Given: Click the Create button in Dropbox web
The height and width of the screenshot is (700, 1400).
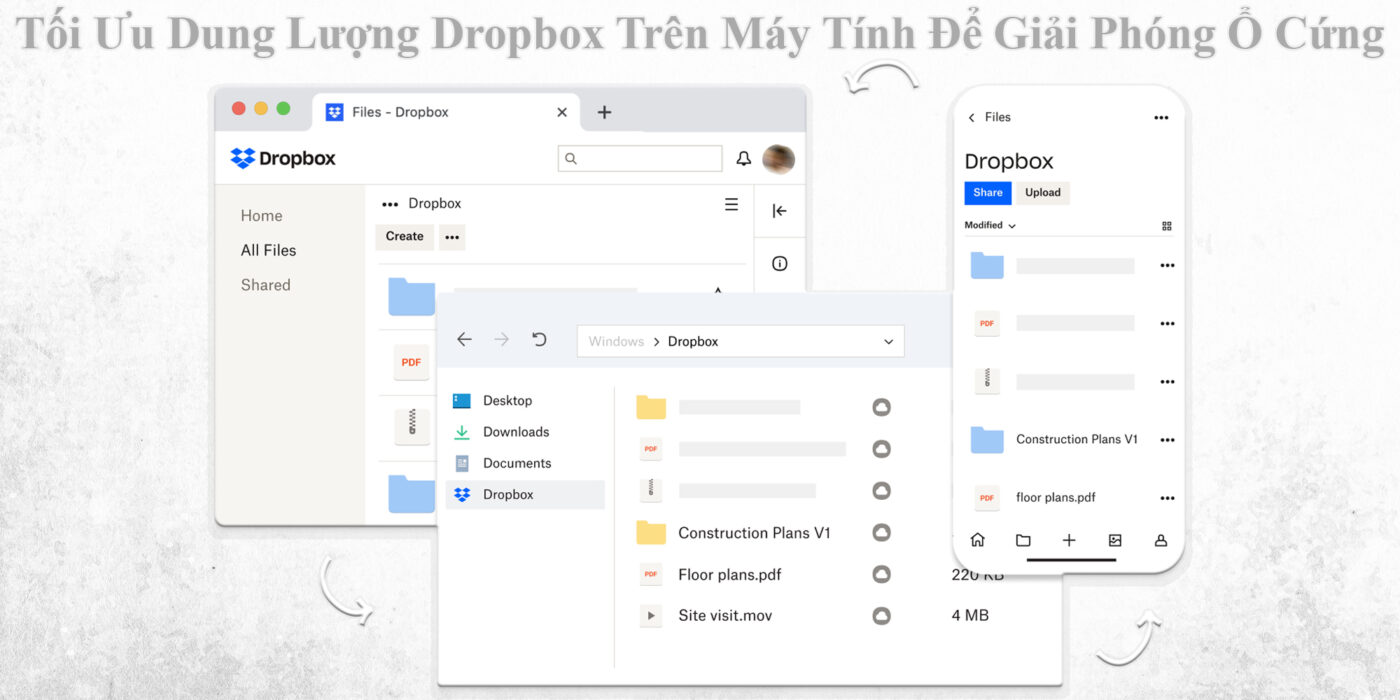Looking at the screenshot, I should pyautogui.click(x=404, y=236).
